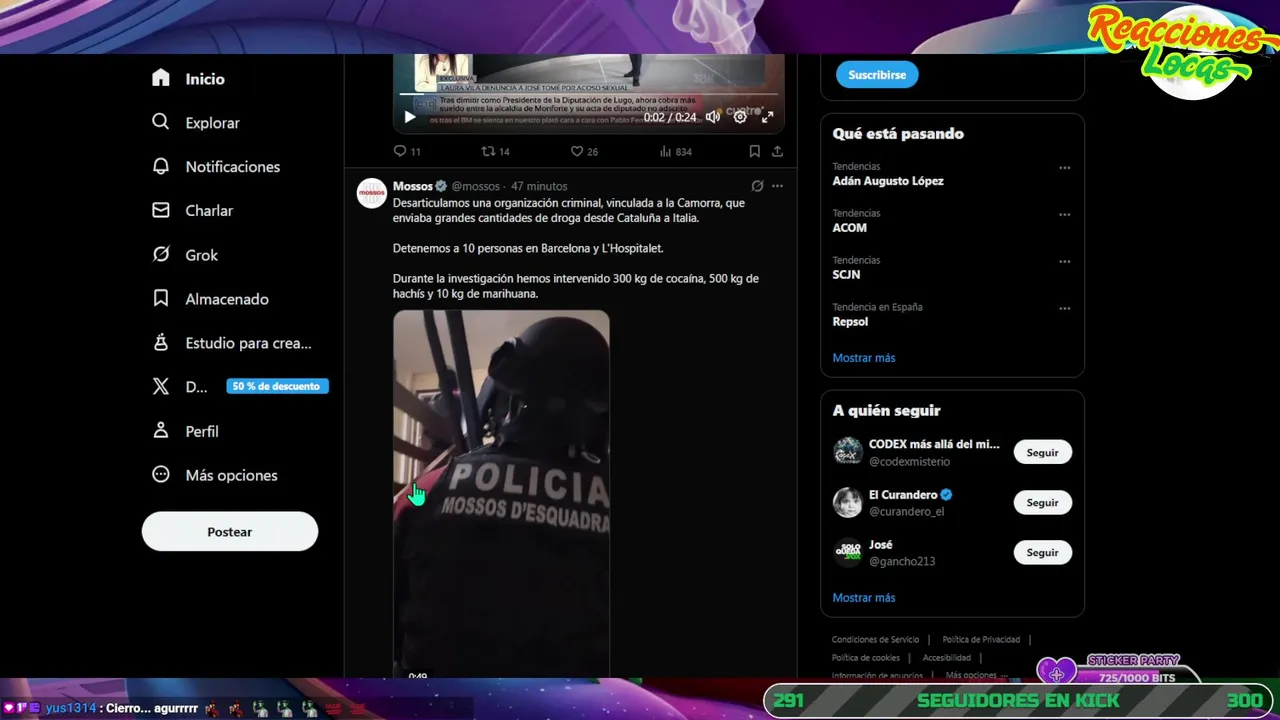The width and height of the screenshot is (1280, 720).
Task: Open more options for Adán Augusto López trend
Action: pos(1065,168)
